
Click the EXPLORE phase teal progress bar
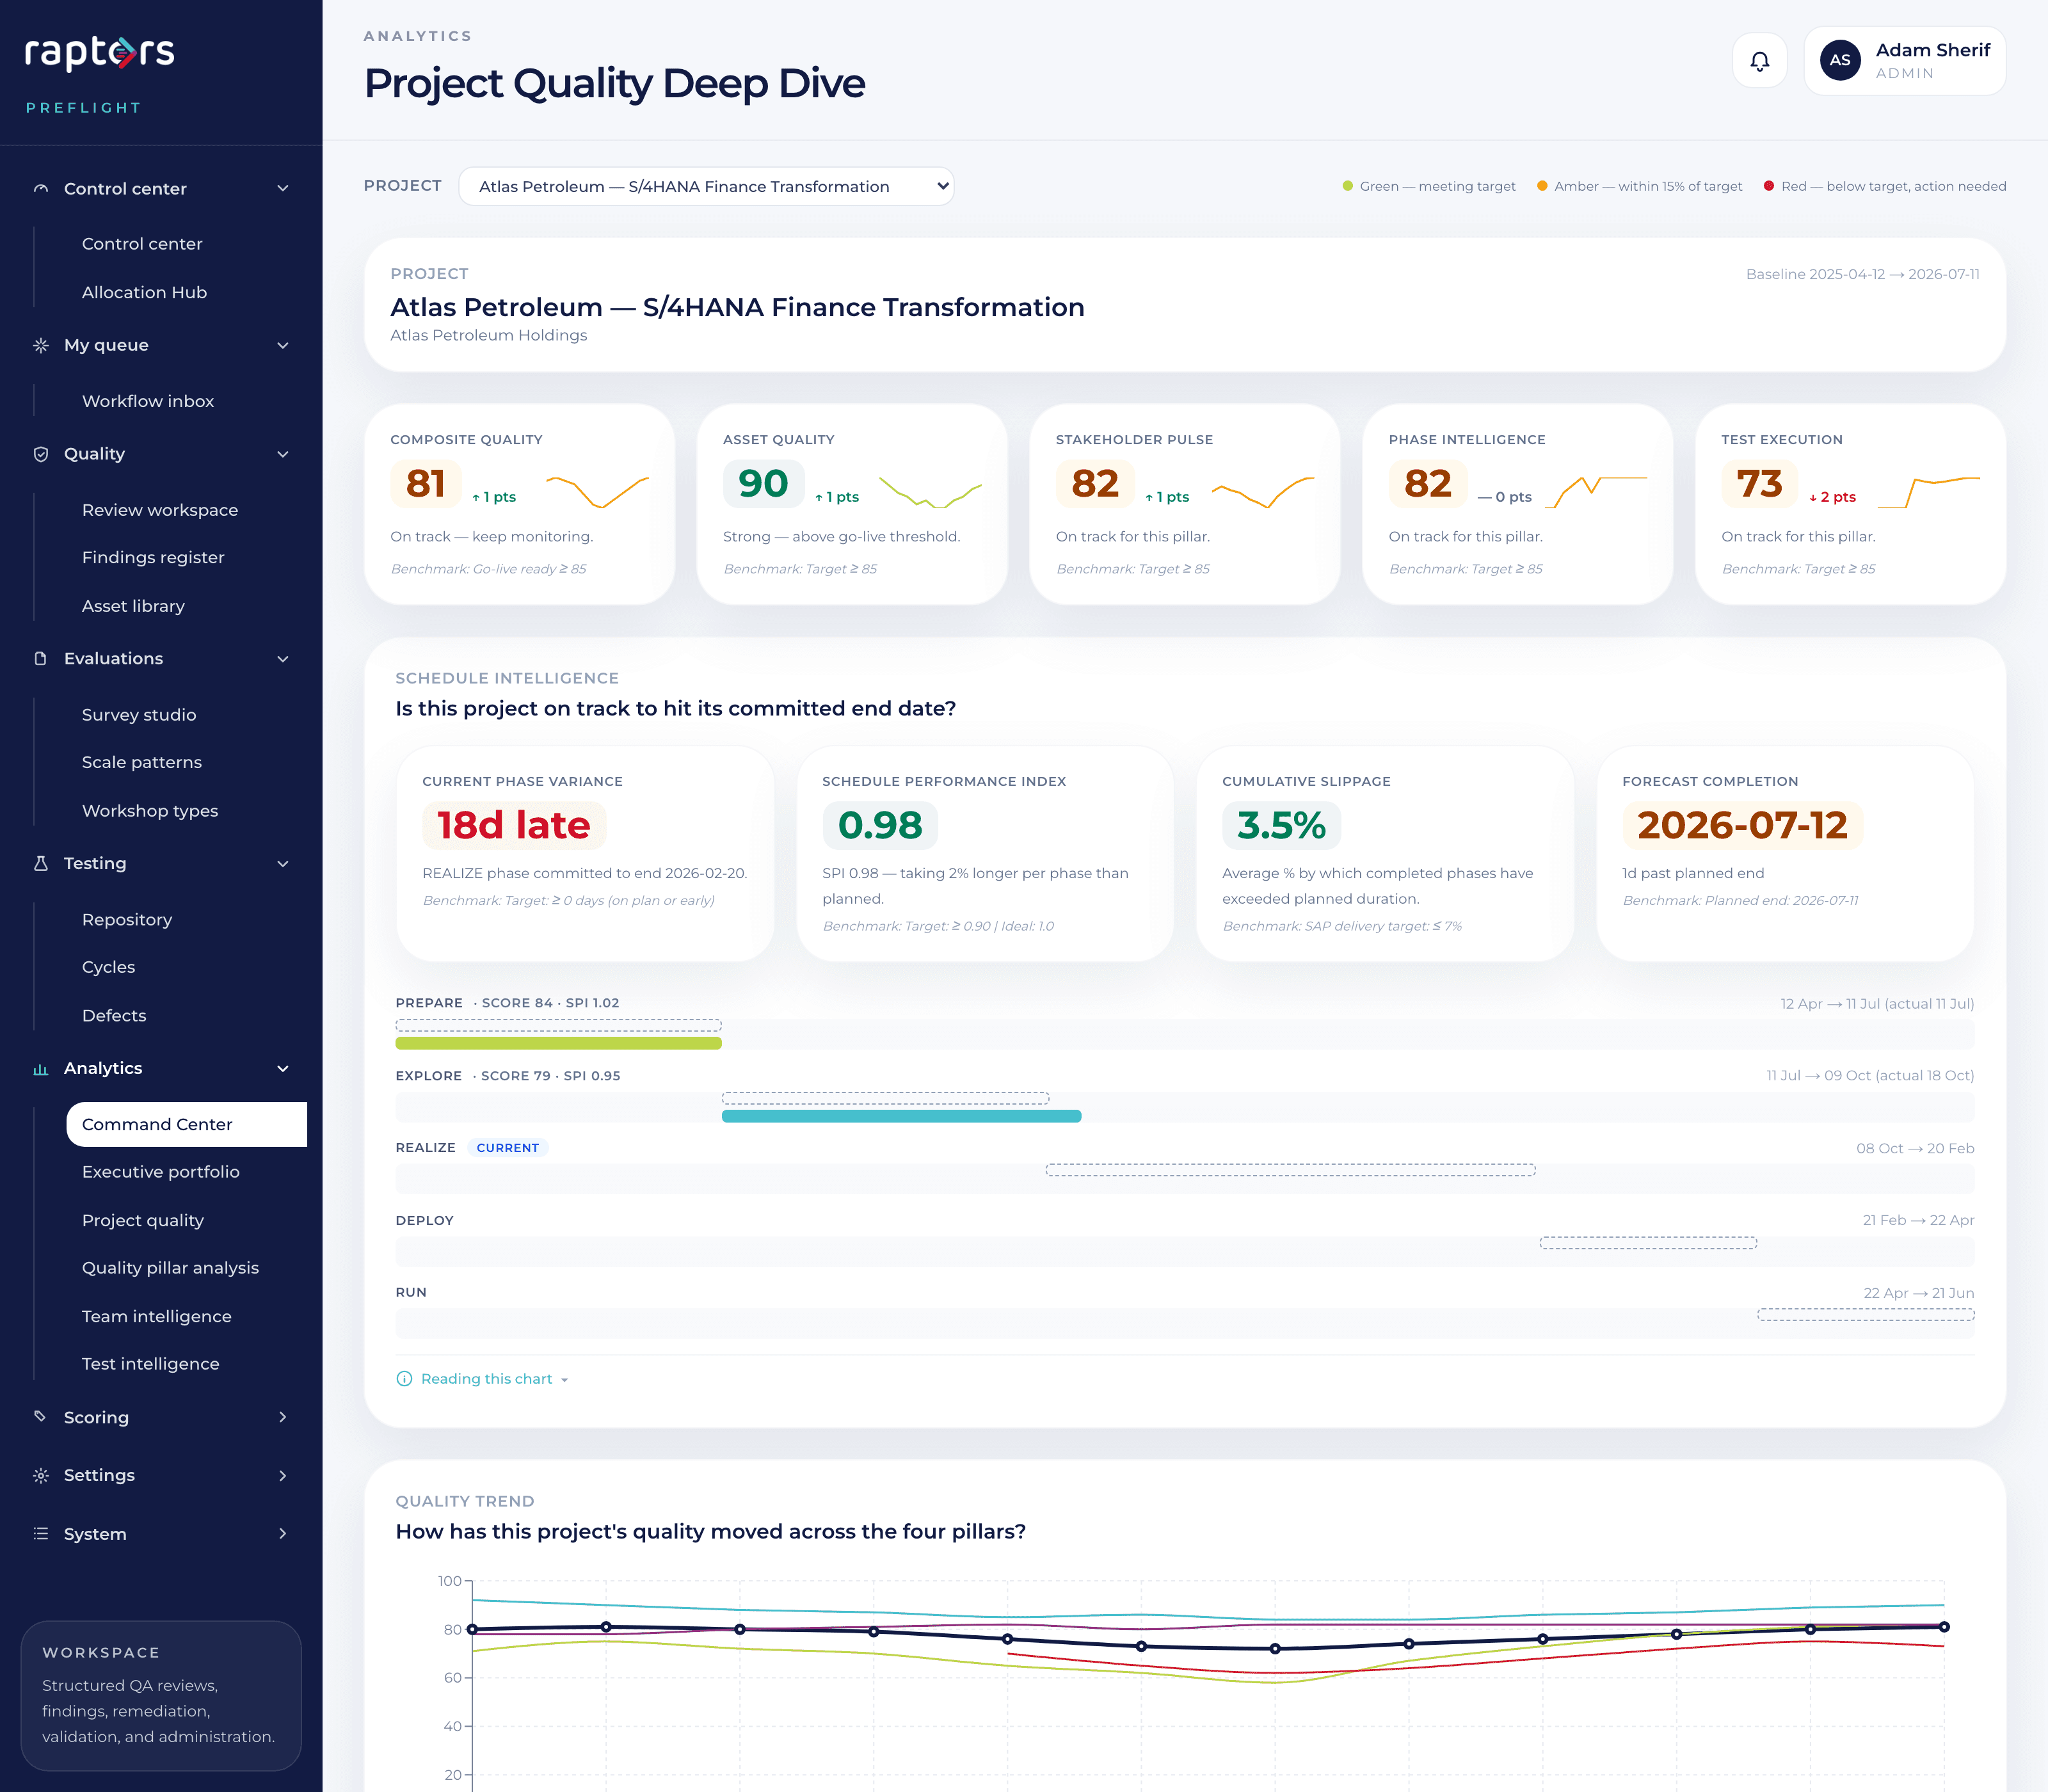(x=901, y=1116)
